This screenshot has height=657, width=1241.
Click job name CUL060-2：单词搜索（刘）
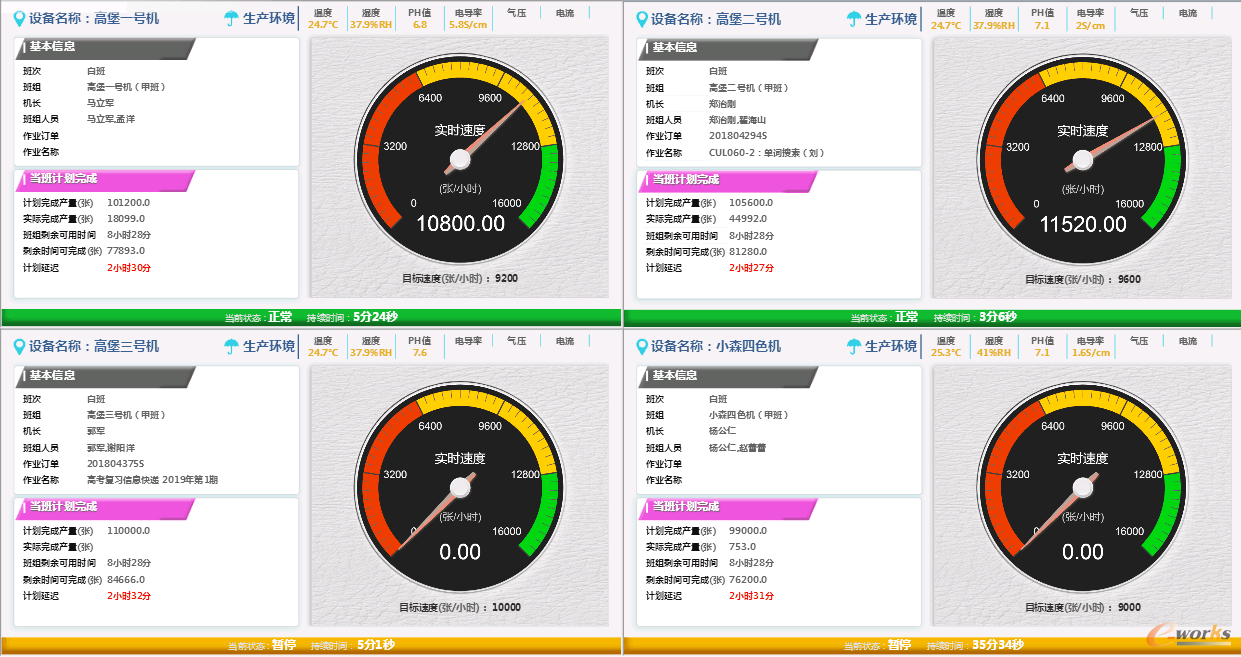767,153
